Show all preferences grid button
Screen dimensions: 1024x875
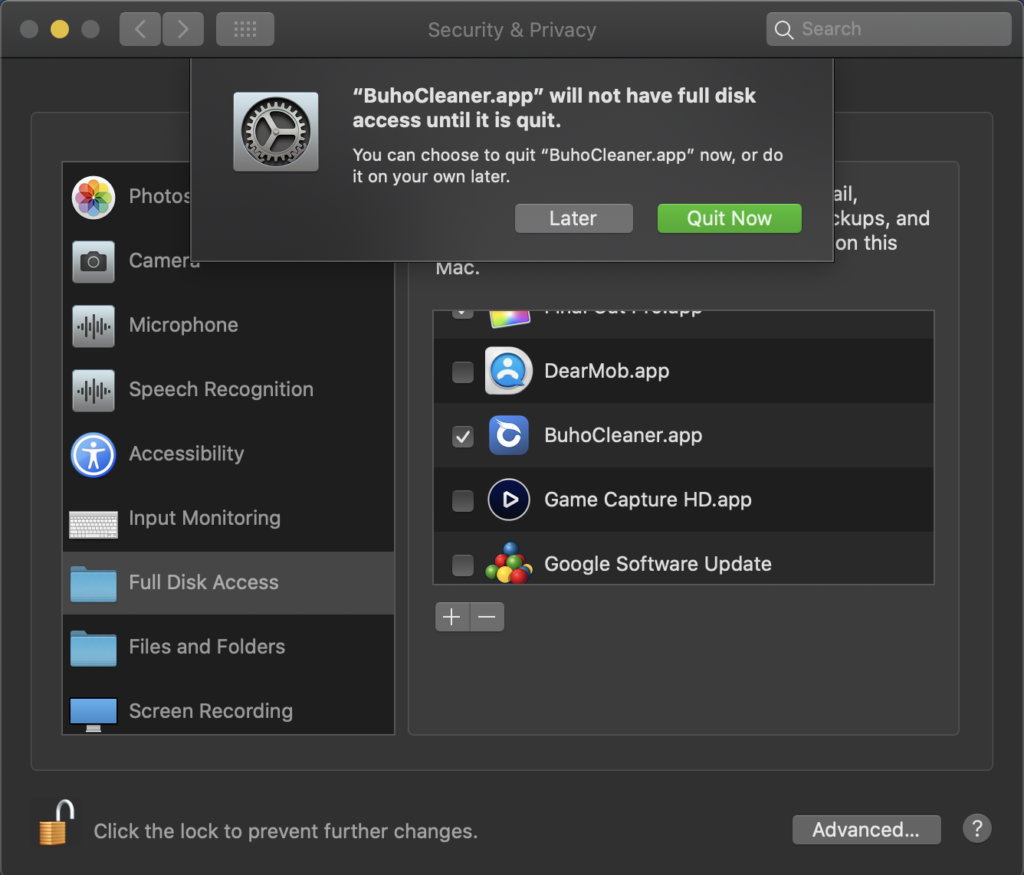click(245, 29)
